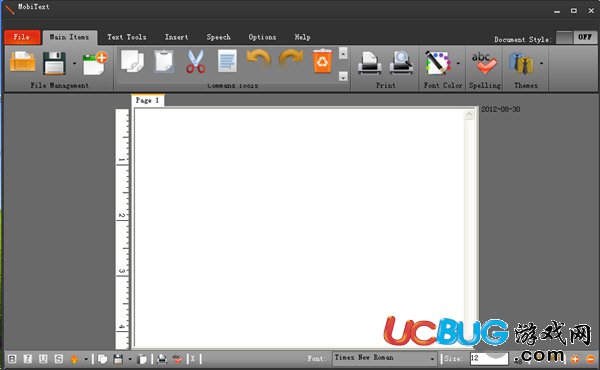The image size is (600, 370).
Task: Toggle bold B in bottom bar
Action: [x=12, y=359]
